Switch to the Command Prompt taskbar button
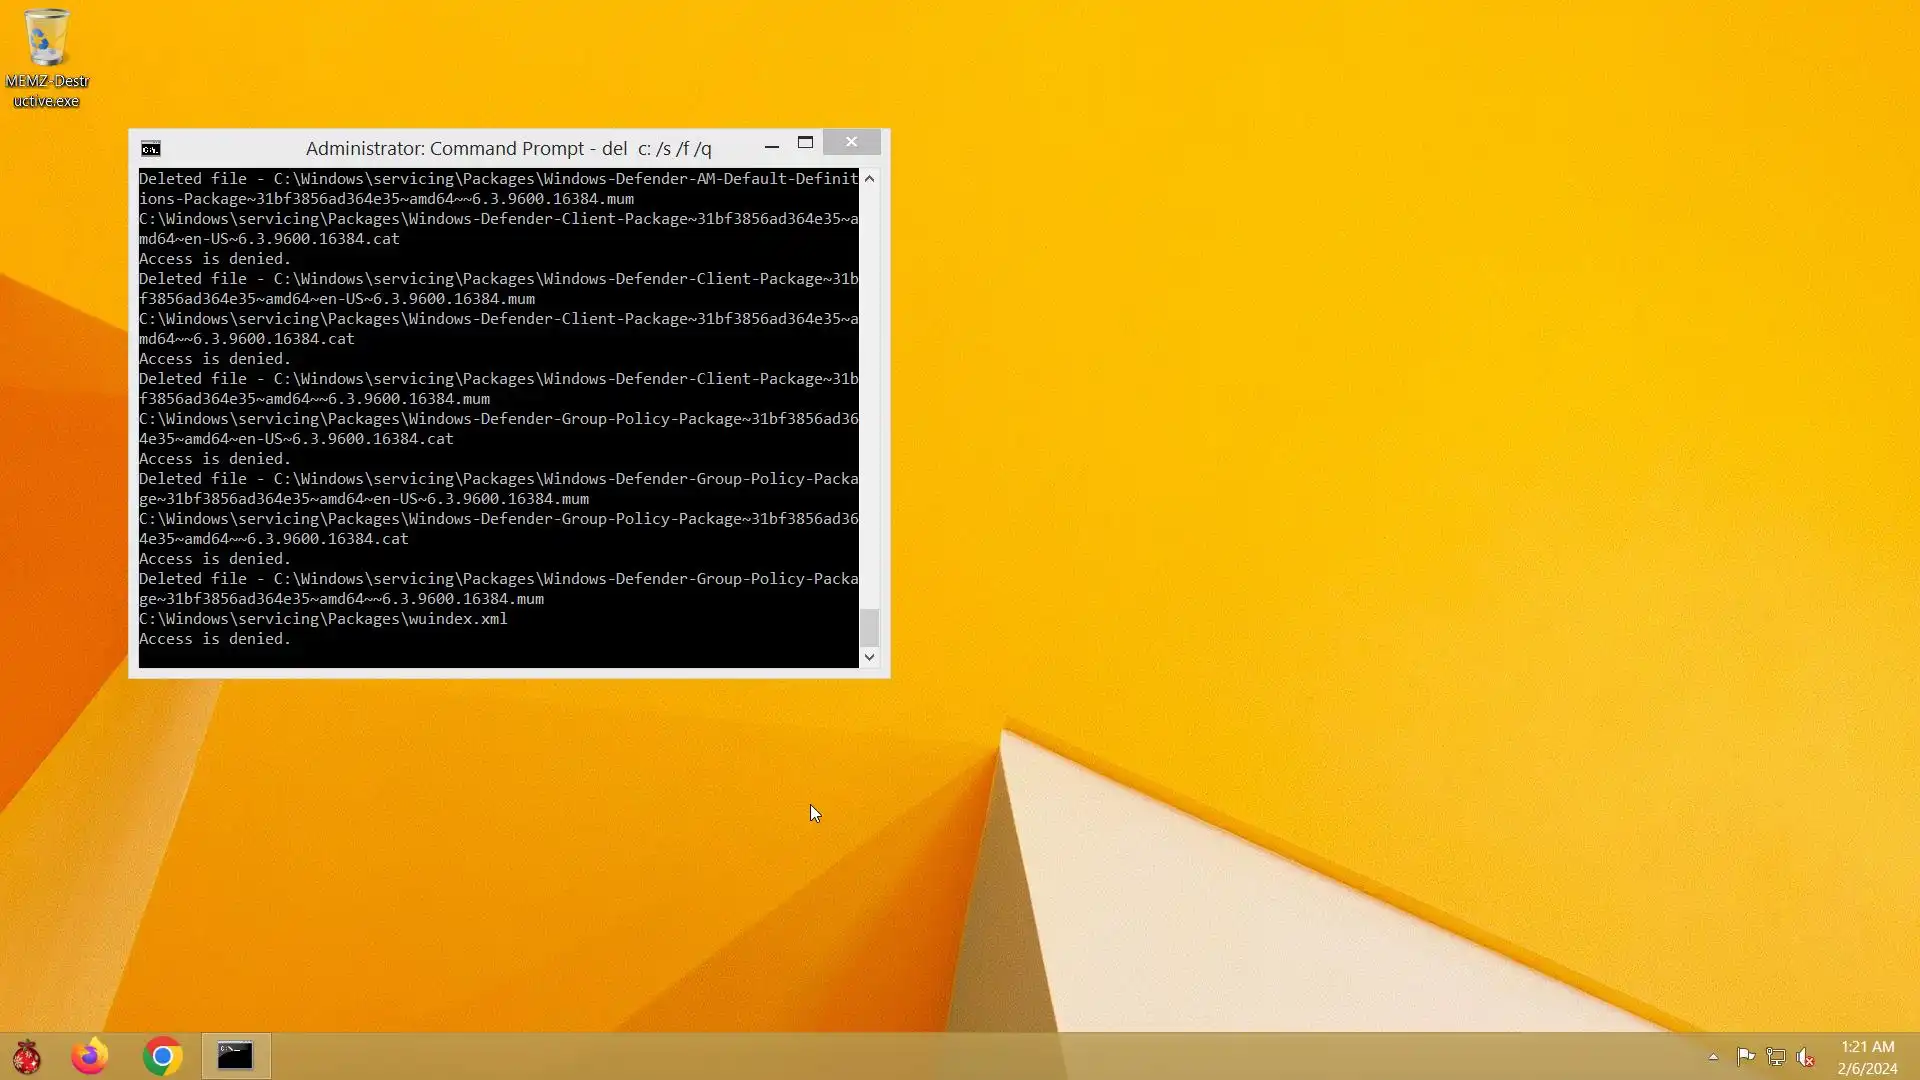The width and height of the screenshot is (1920, 1080). [x=236, y=1056]
